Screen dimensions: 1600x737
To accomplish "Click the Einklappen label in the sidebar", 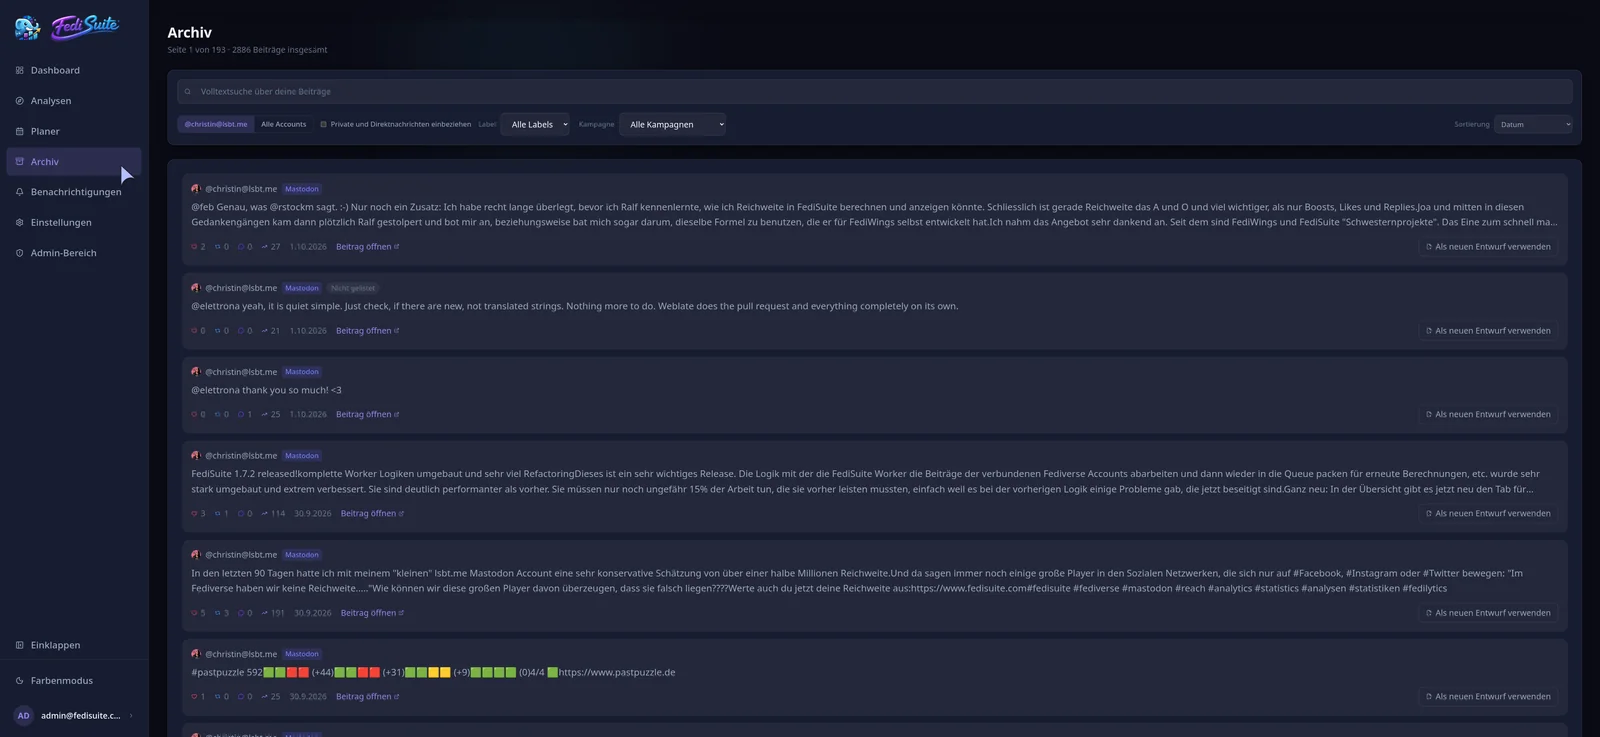I will coord(56,645).
